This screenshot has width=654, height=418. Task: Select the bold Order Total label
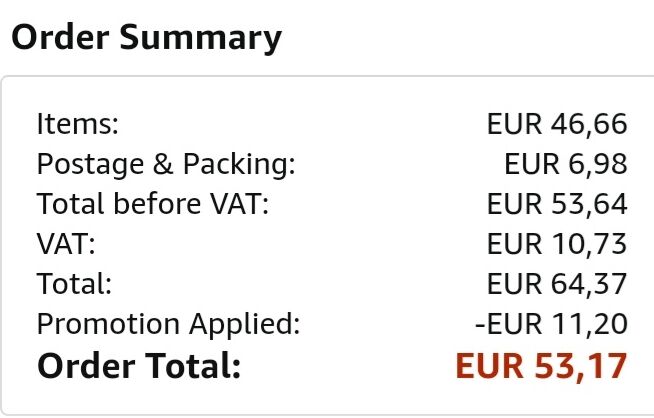139,366
